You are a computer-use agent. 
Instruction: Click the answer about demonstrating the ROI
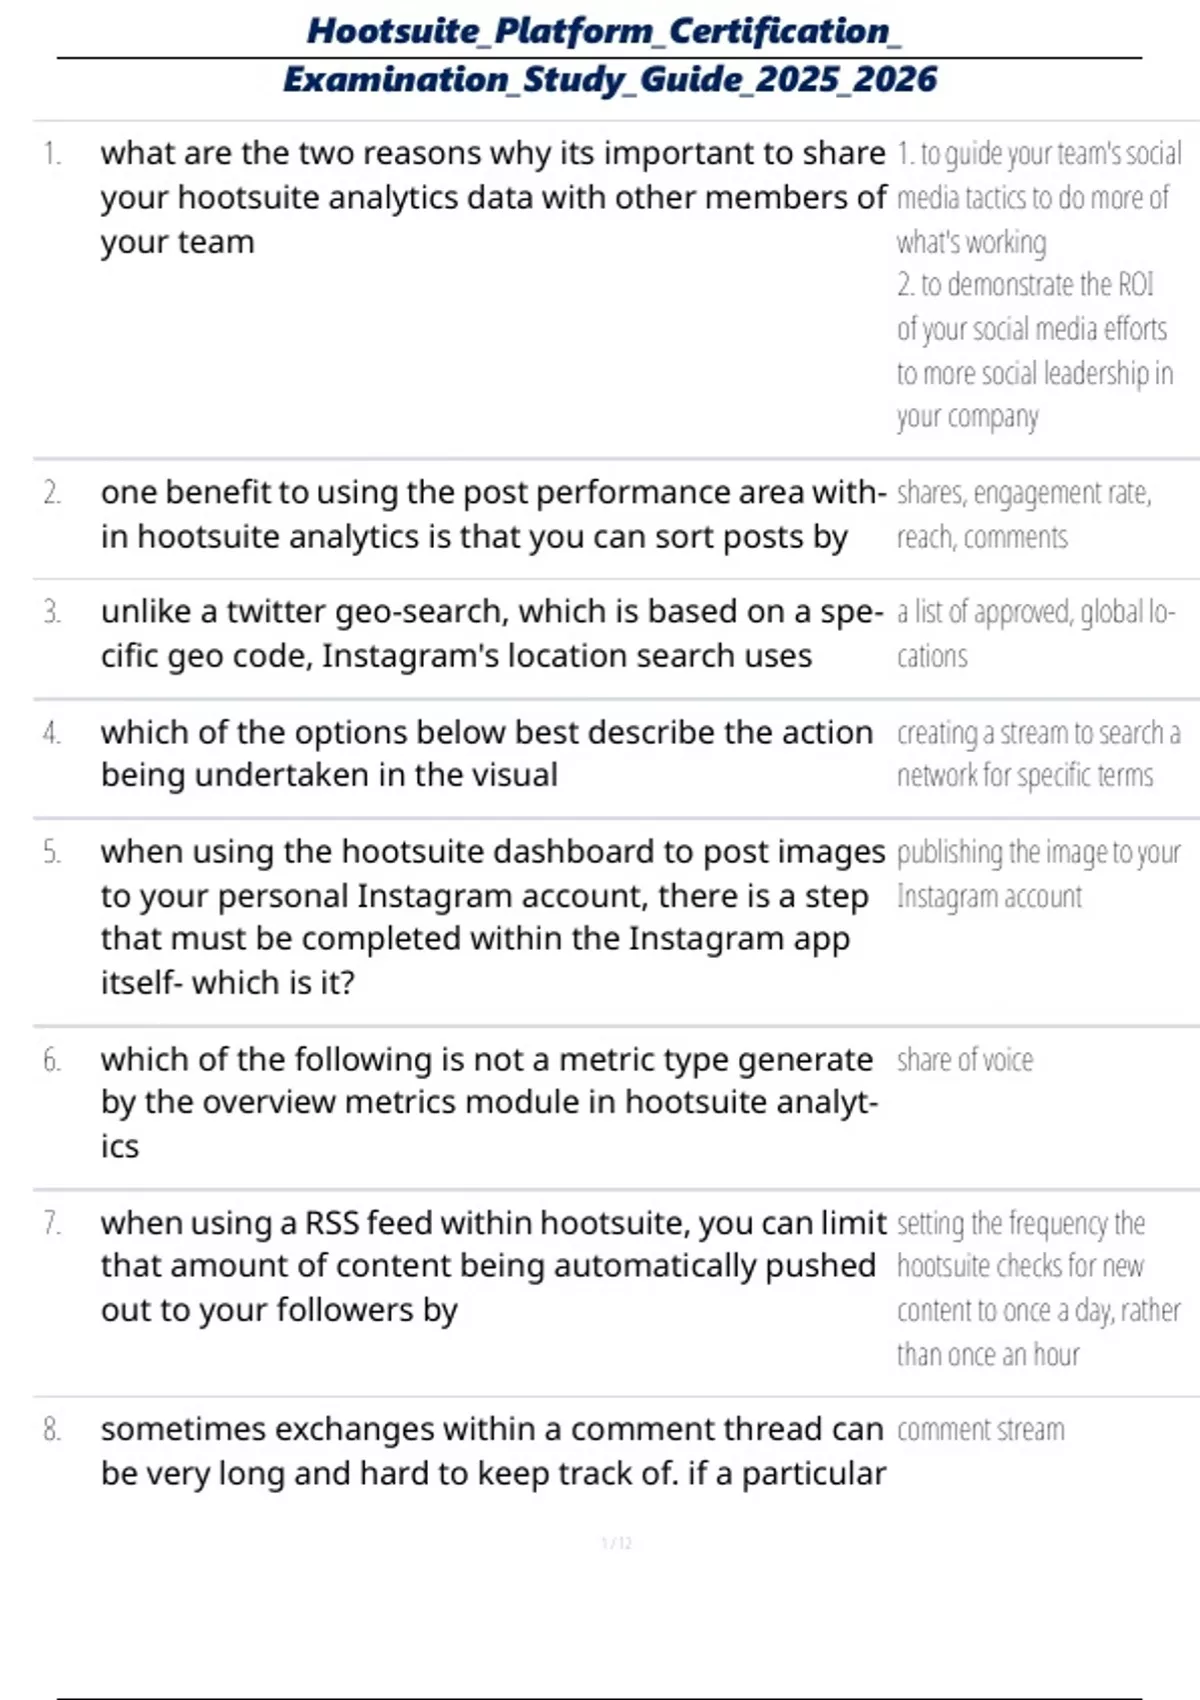[x=1034, y=350]
